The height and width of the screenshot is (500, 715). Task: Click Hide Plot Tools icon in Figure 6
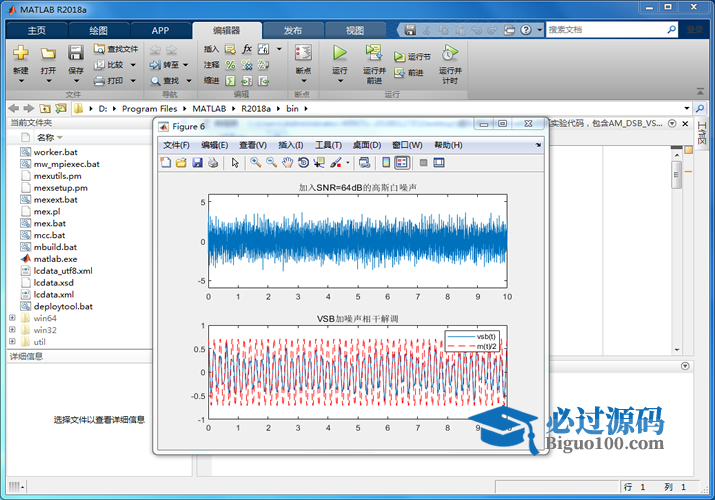pos(423,163)
